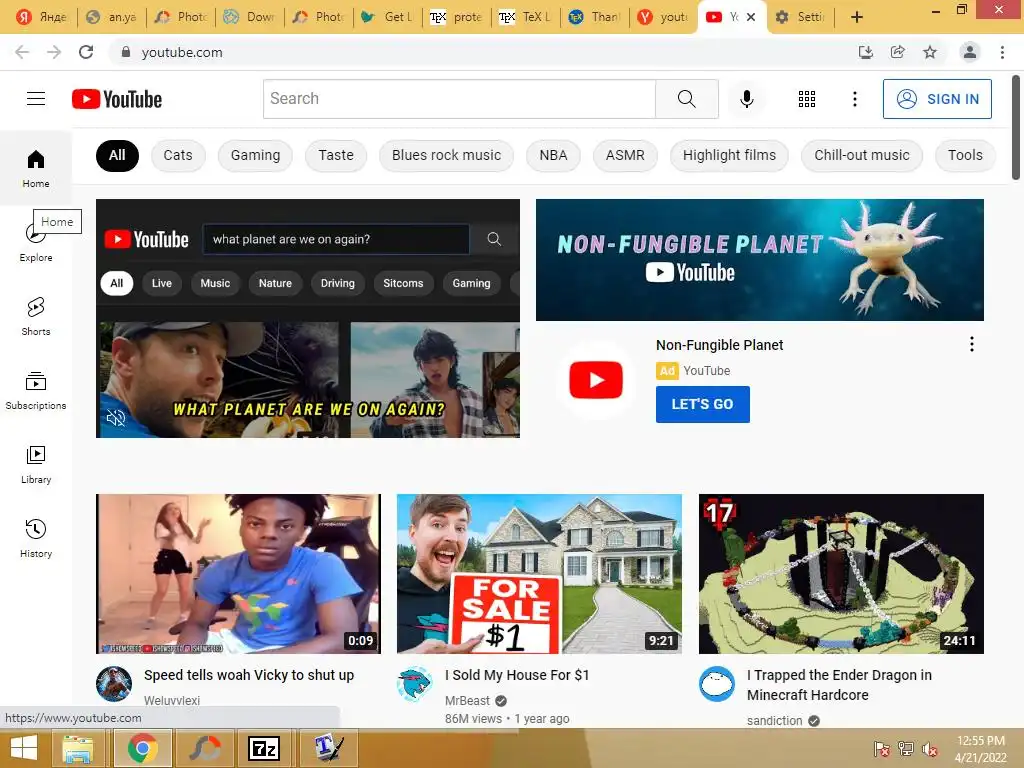The width and height of the screenshot is (1024, 768).
Task: Select the NBA filter chip
Action: [x=553, y=155]
